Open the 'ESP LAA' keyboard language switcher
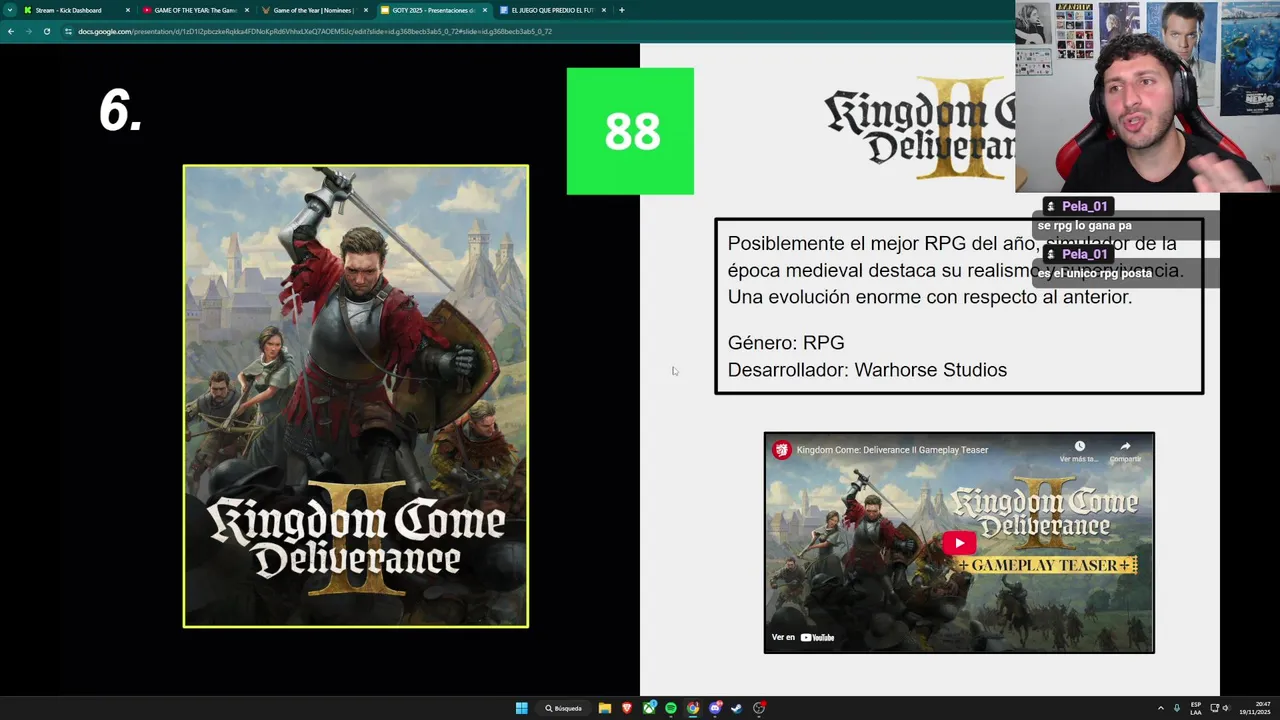 pyautogui.click(x=1196, y=708)
